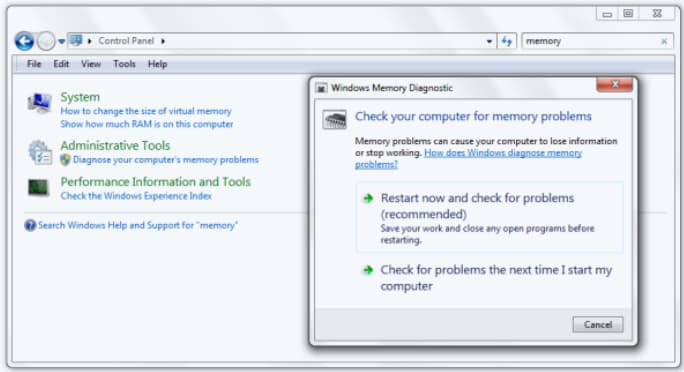This screenshot has width=684, height=372.
Task: Clear the memory search text
Action: click(x=664, y=41)
